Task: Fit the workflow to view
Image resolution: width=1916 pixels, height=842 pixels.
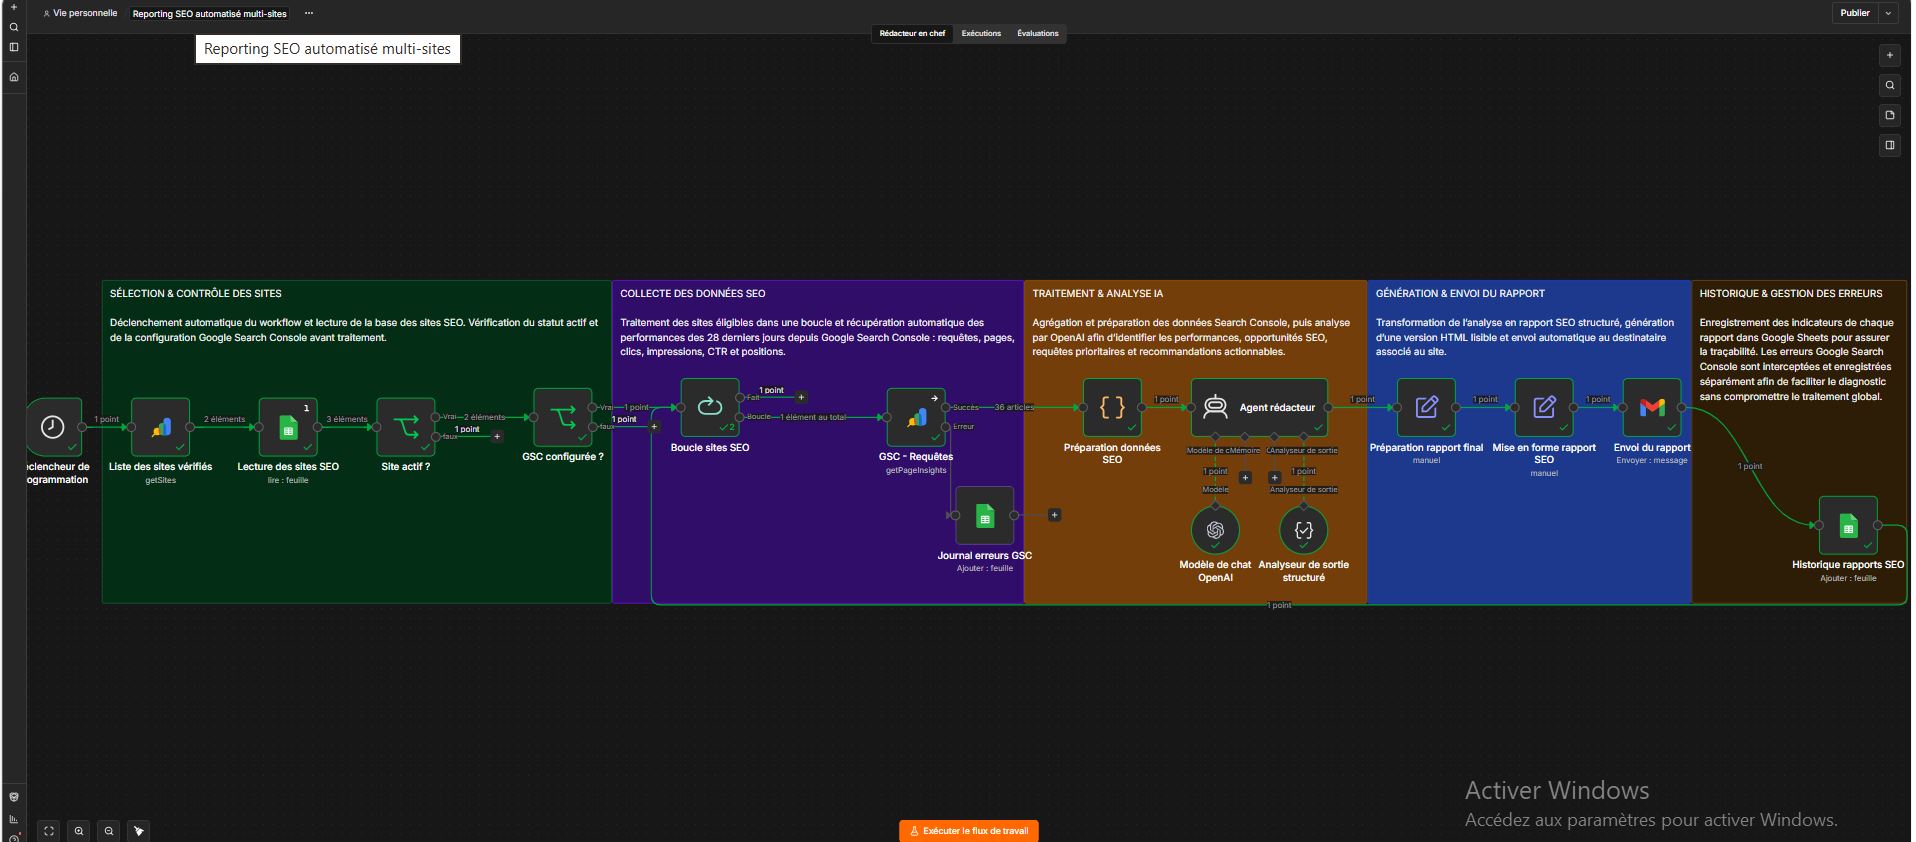Action: [49, 830]
